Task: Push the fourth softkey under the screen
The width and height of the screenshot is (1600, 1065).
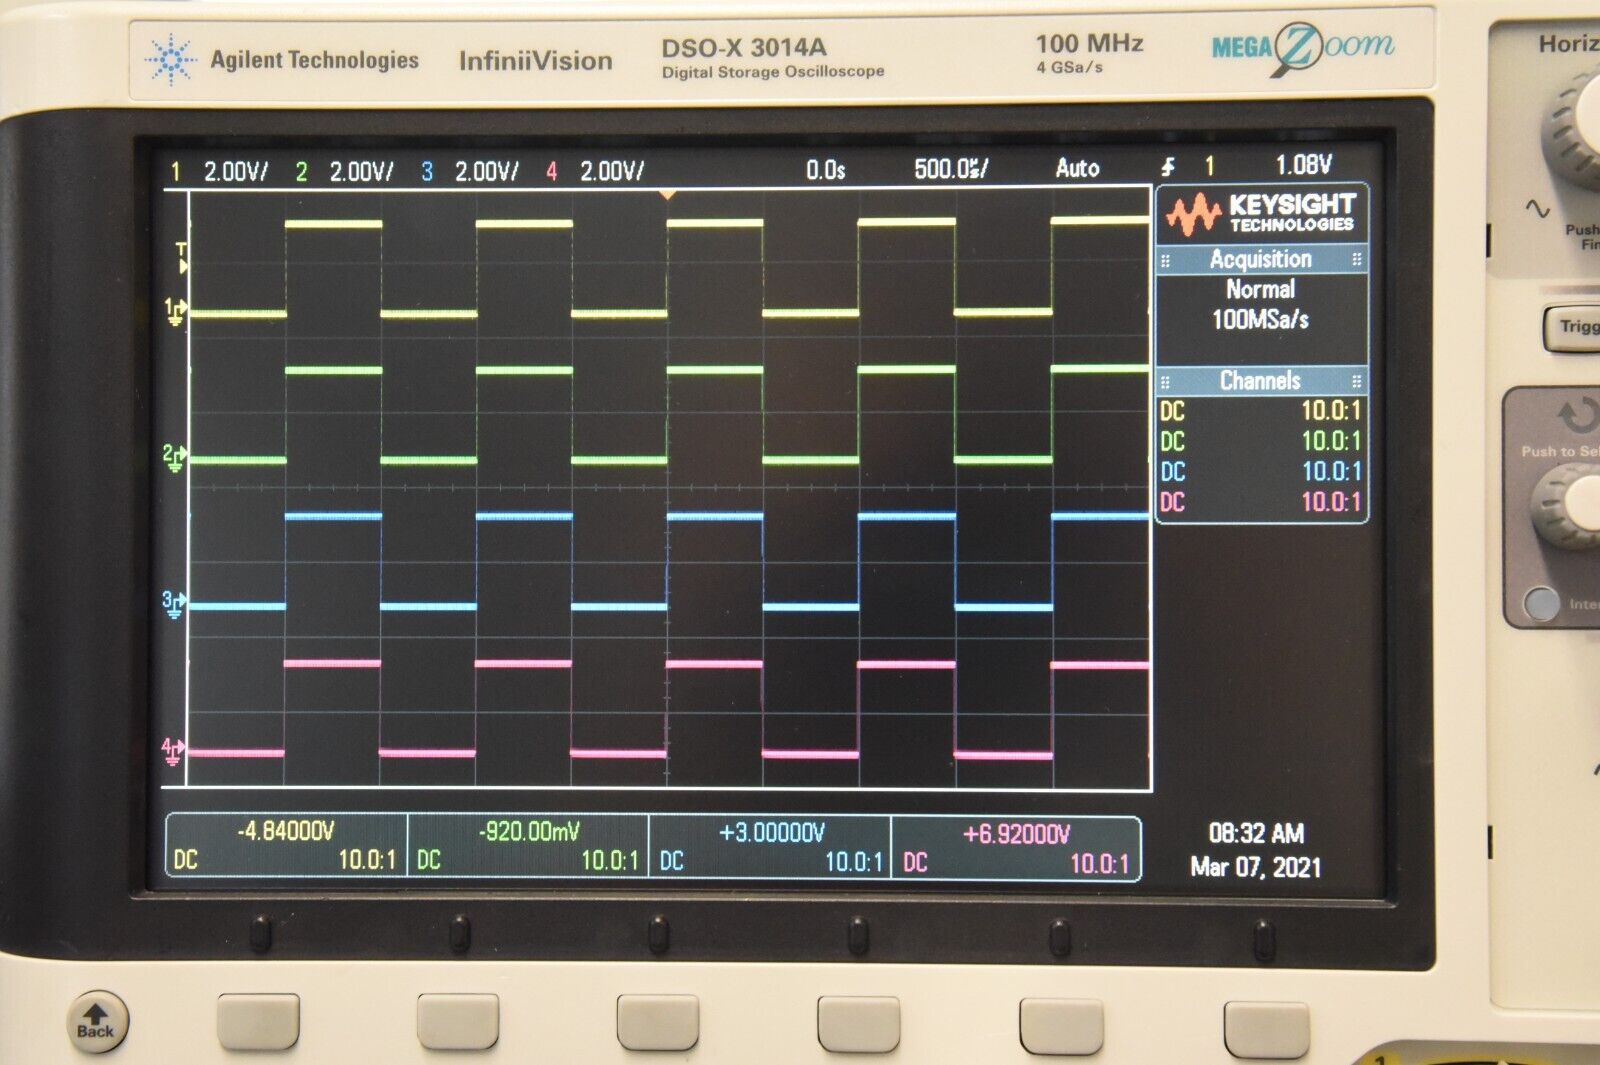Action: 859,1024
